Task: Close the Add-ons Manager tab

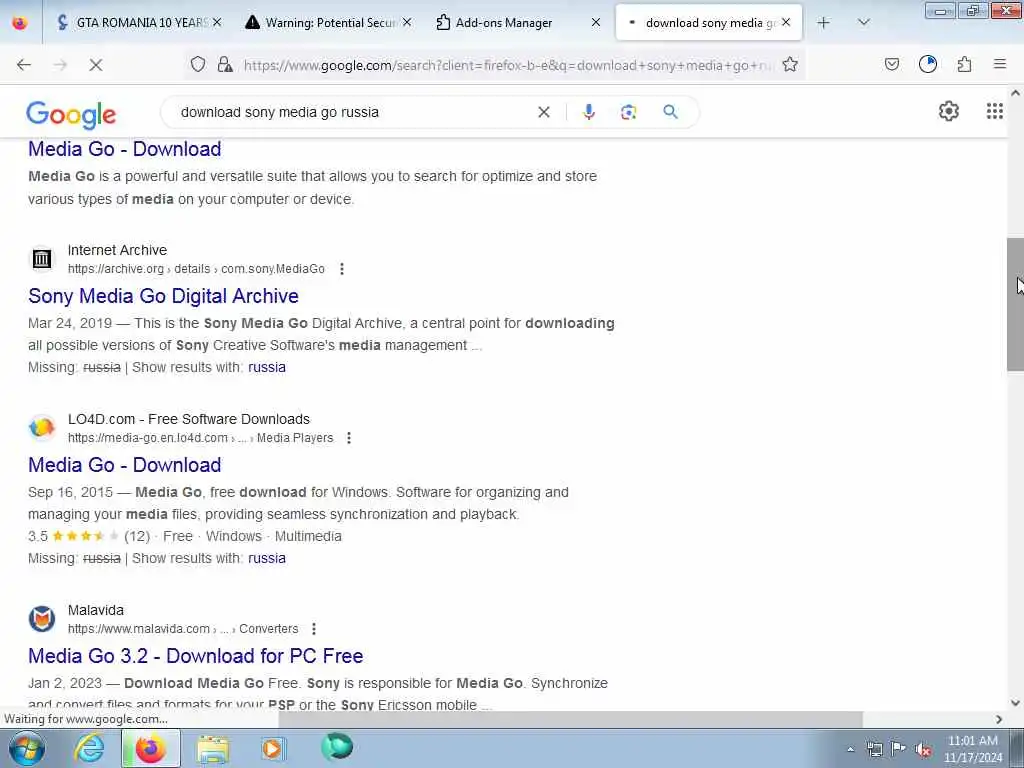Action: click(x=596, y=23)
